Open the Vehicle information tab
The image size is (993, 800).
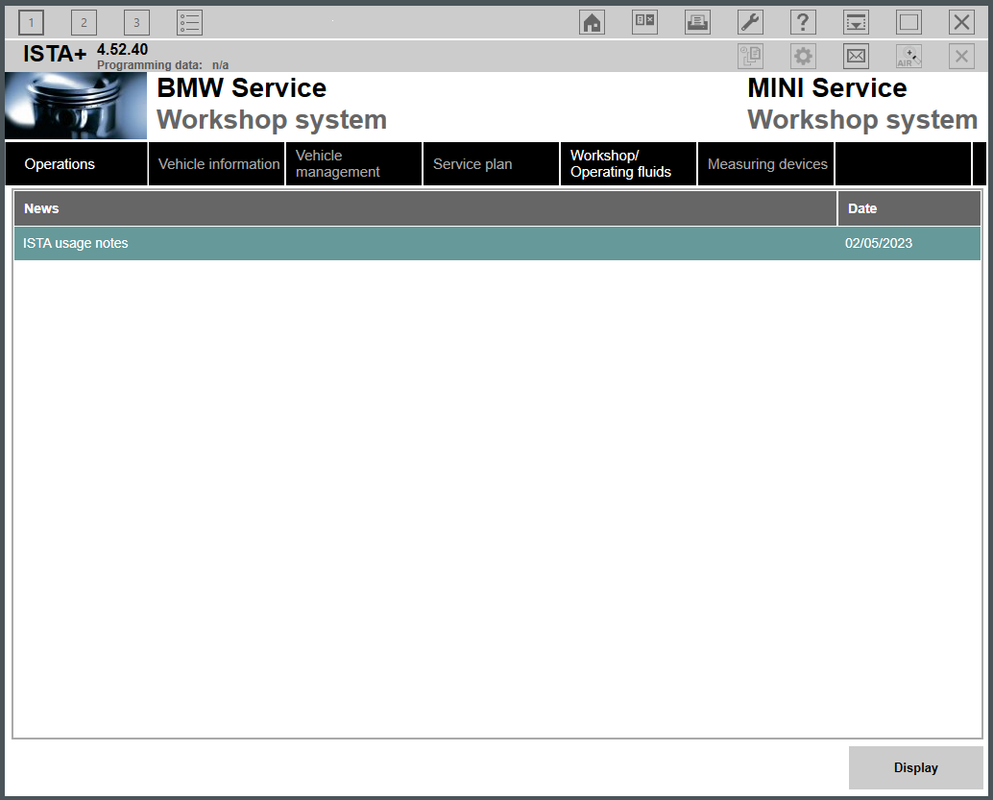pyautogui.click(x=217, y=164)
